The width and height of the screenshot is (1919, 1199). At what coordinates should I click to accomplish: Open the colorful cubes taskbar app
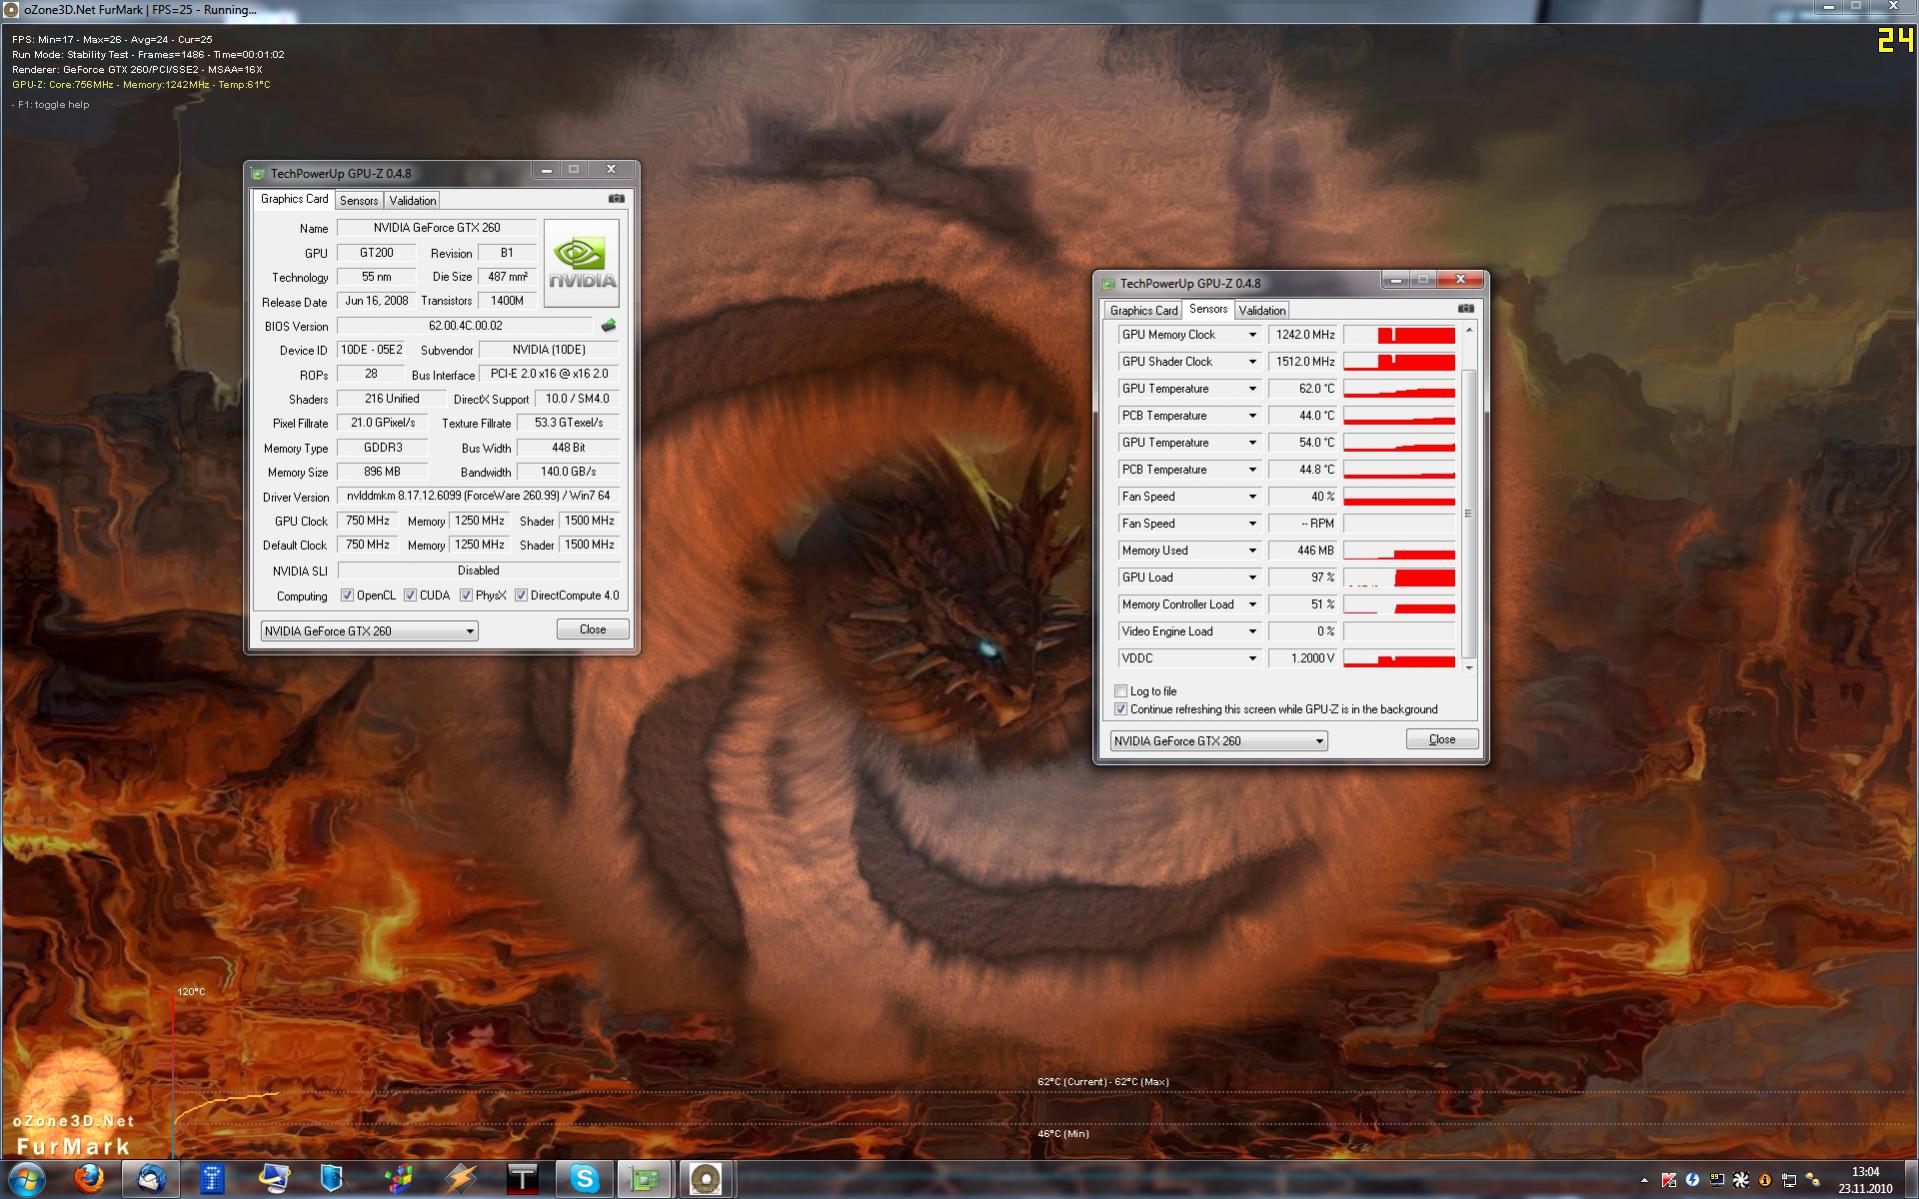click(x=398, y=1179)
